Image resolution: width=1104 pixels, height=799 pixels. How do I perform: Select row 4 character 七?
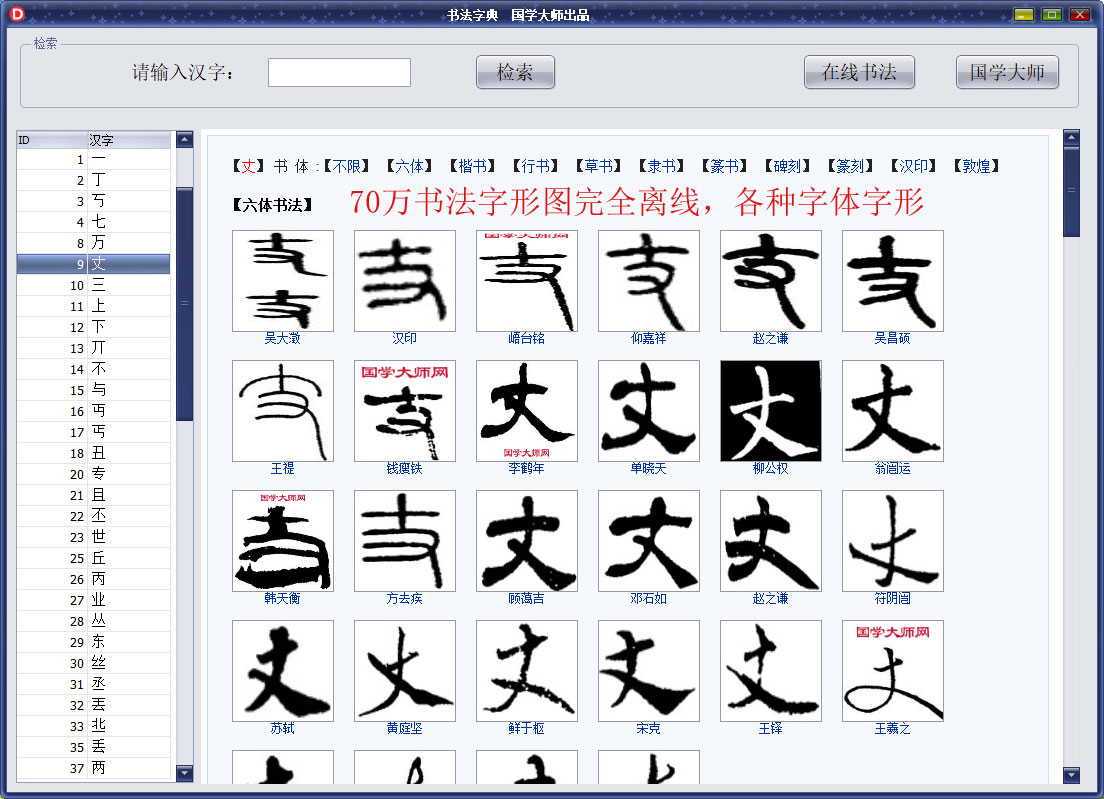point(94,222)
